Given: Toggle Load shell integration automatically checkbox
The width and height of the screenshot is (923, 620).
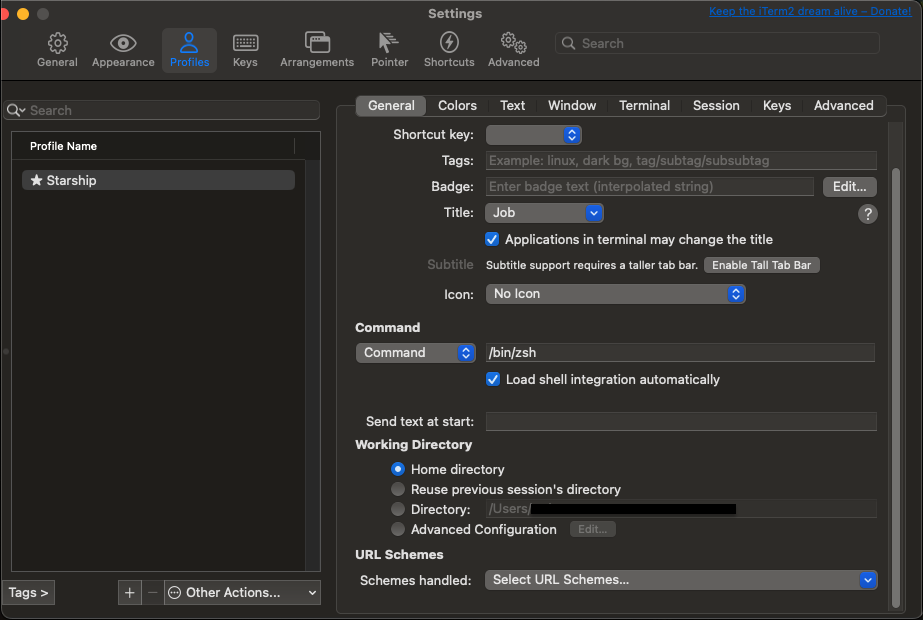Looking at the screenshot, I should click(x=493, y=379).
